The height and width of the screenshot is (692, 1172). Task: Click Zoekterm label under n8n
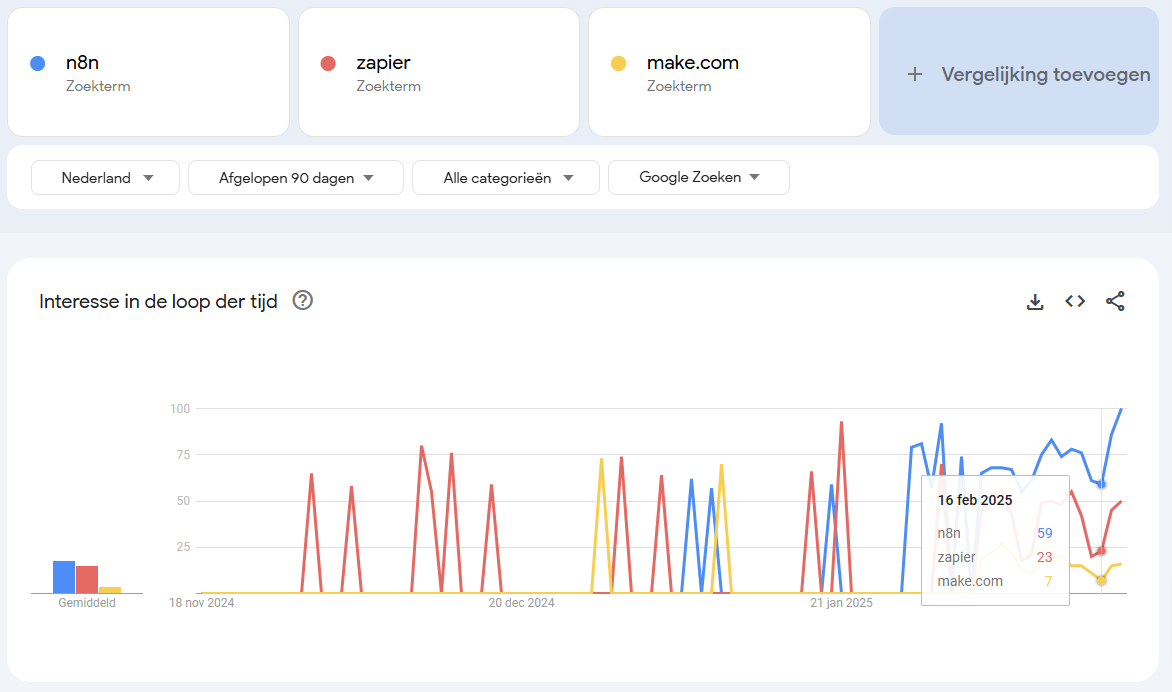(x=98, y=86)
